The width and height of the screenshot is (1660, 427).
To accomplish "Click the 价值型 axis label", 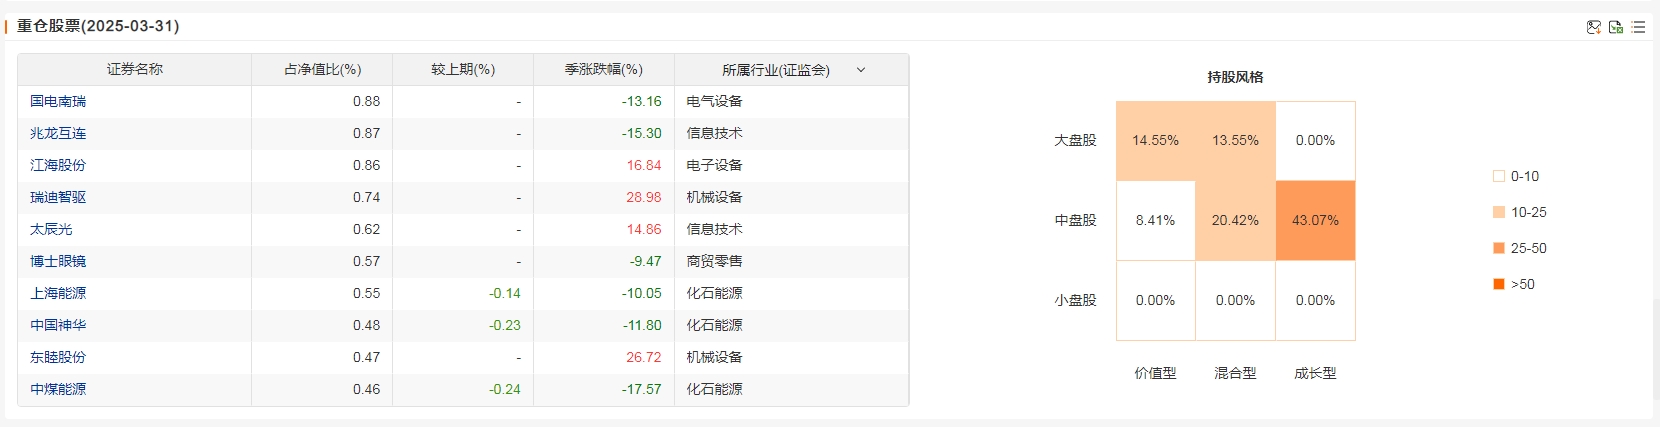I will point(1155,373).
